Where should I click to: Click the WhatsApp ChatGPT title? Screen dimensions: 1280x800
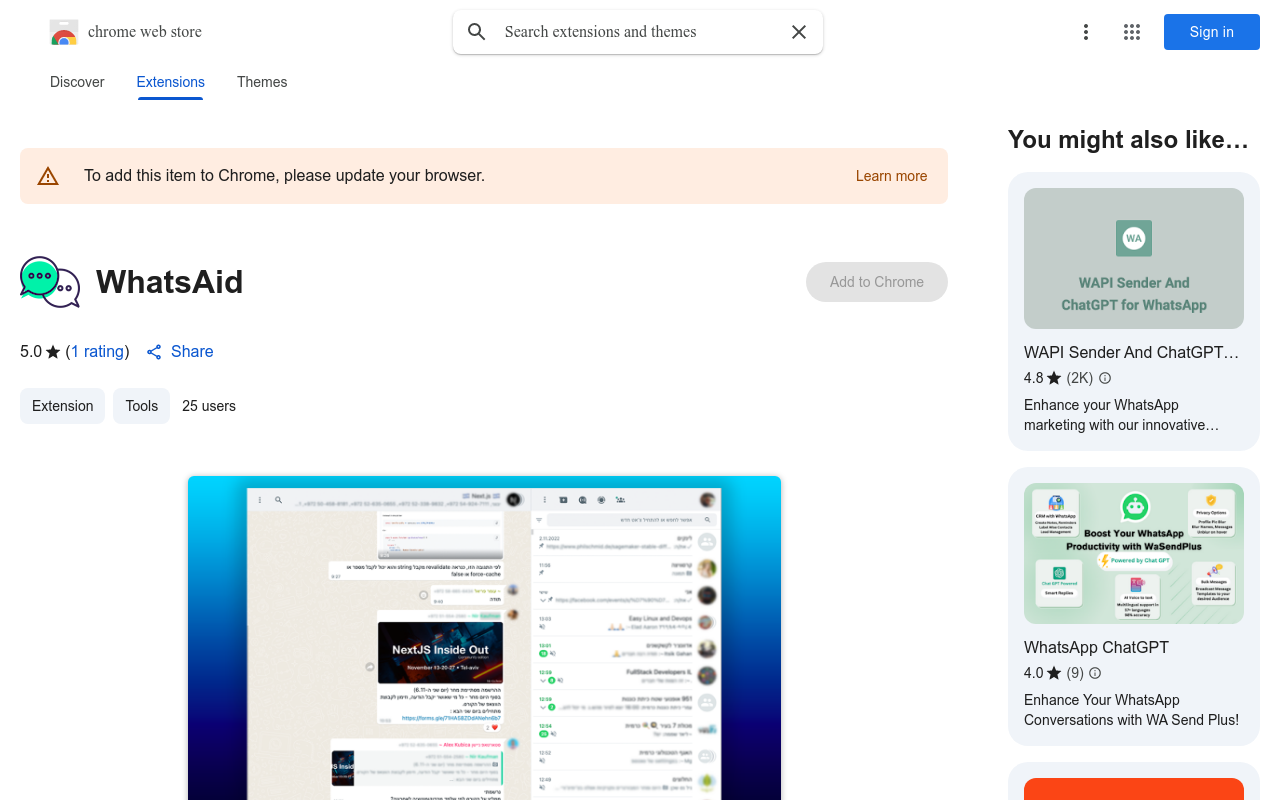point(1096,647)
